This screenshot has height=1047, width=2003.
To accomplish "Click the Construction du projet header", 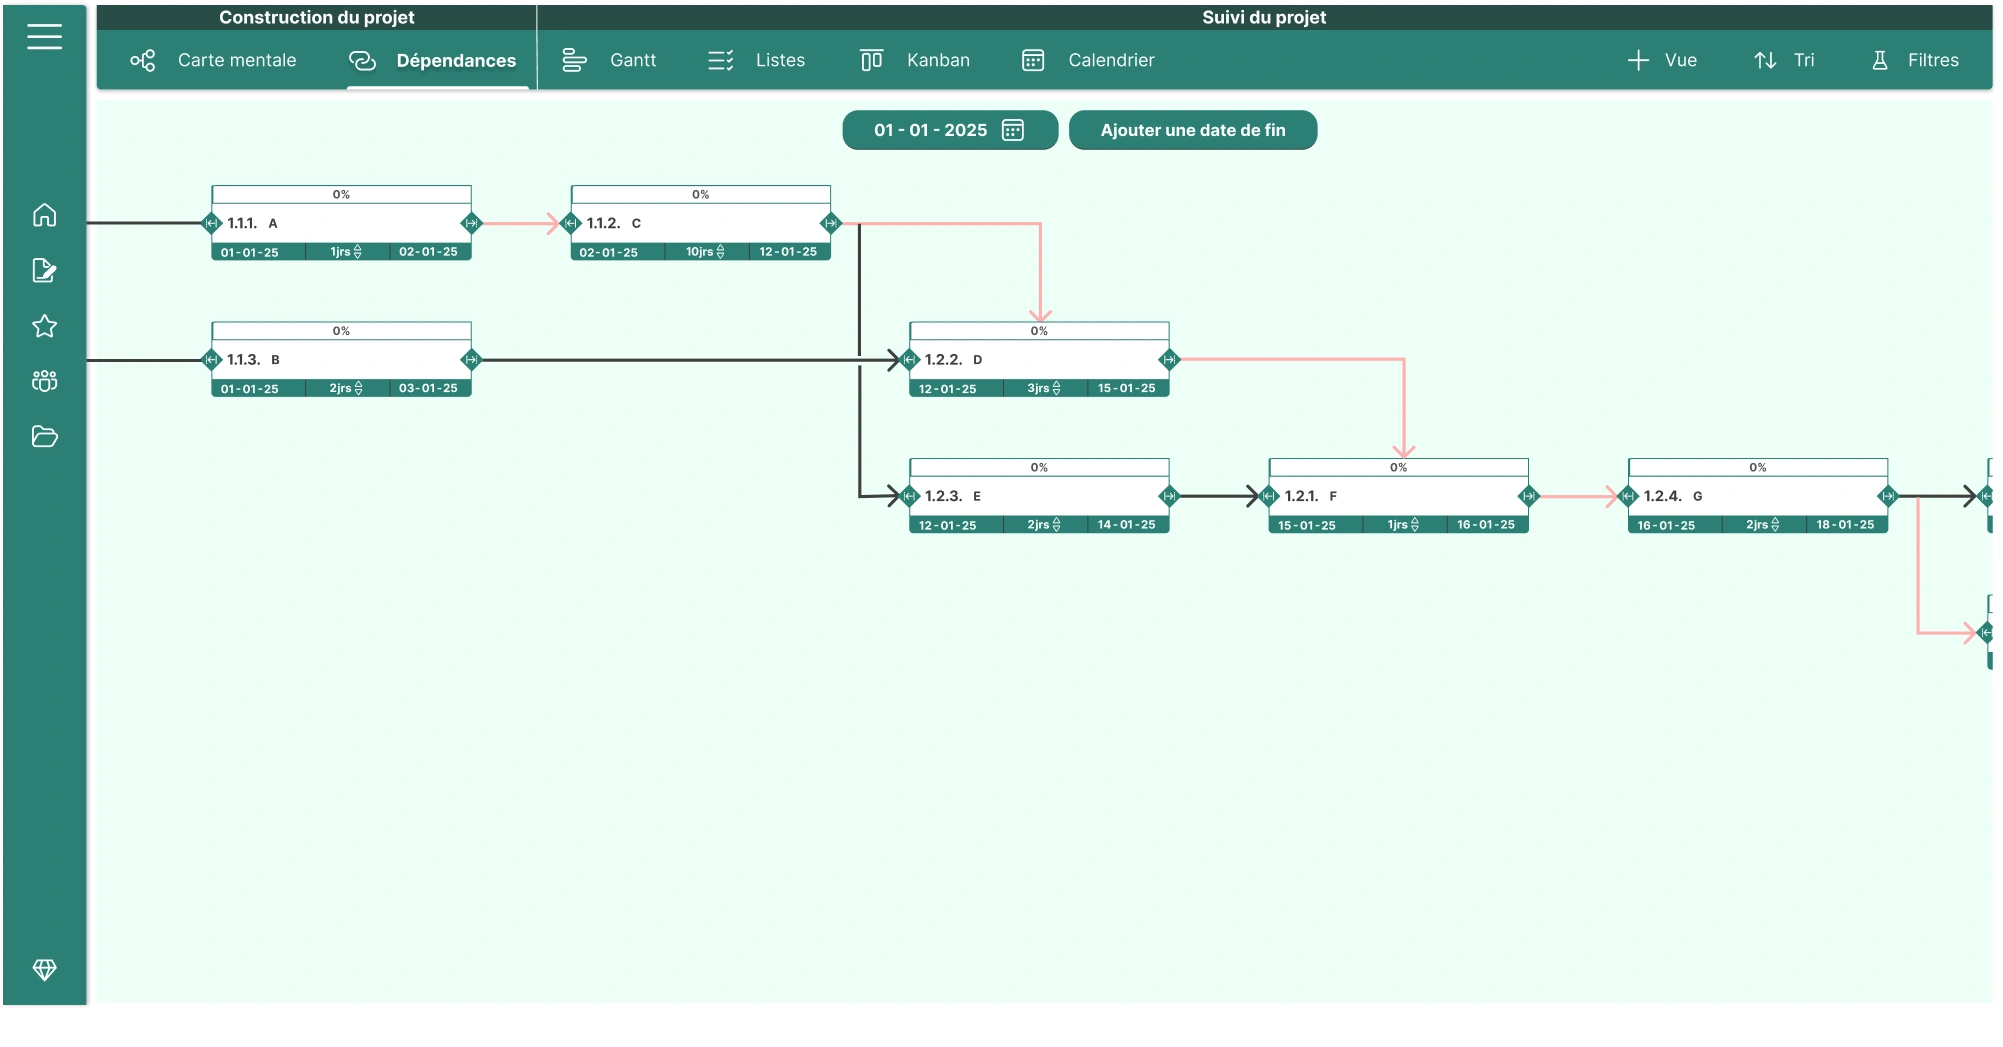I will pyautogui.click(x=316, y=17).
